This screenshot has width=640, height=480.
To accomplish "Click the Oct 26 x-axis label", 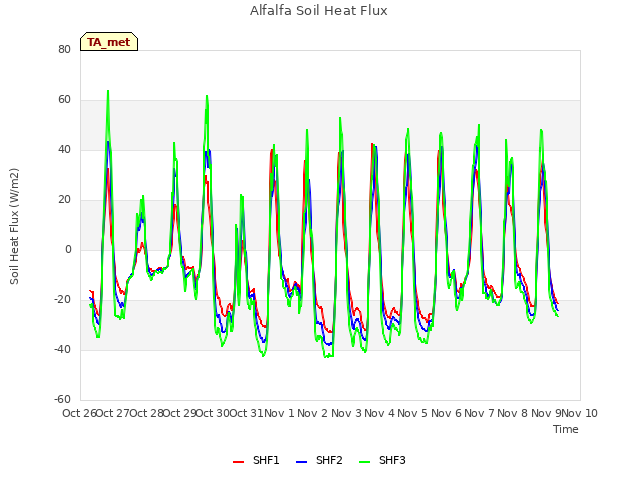I will coord(79,413).
